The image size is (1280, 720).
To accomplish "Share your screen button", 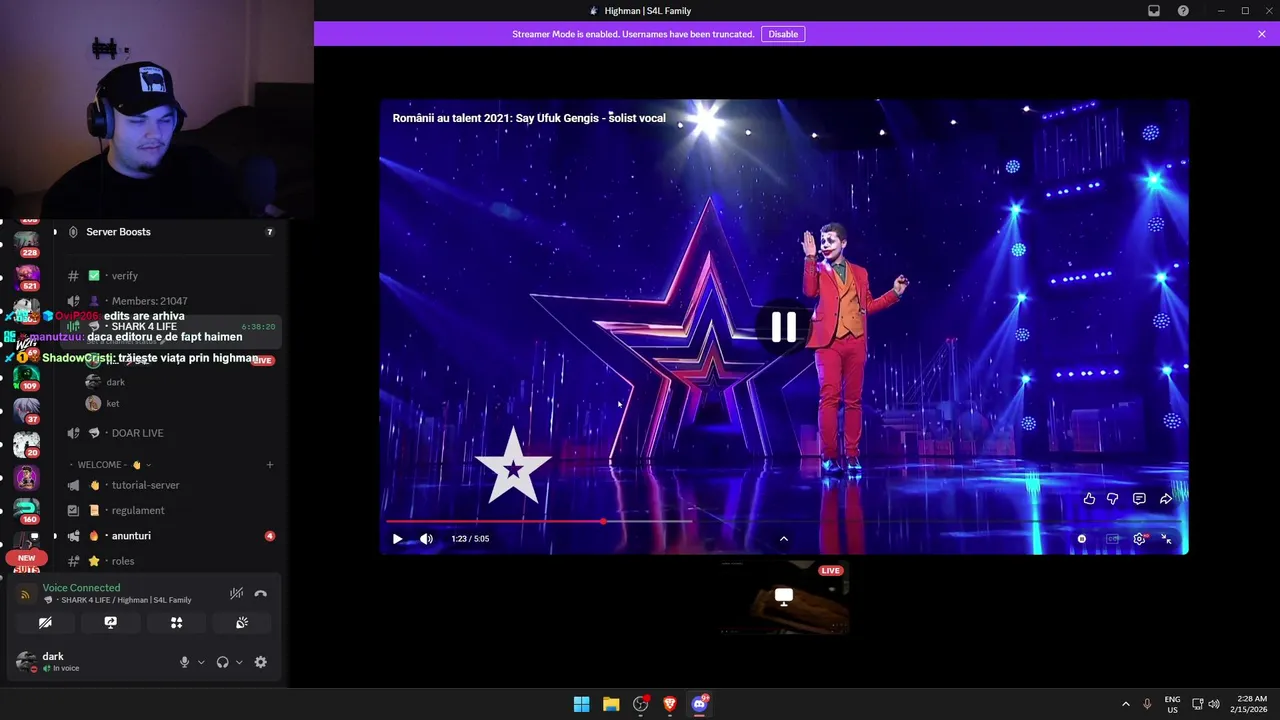I will 111,623.
